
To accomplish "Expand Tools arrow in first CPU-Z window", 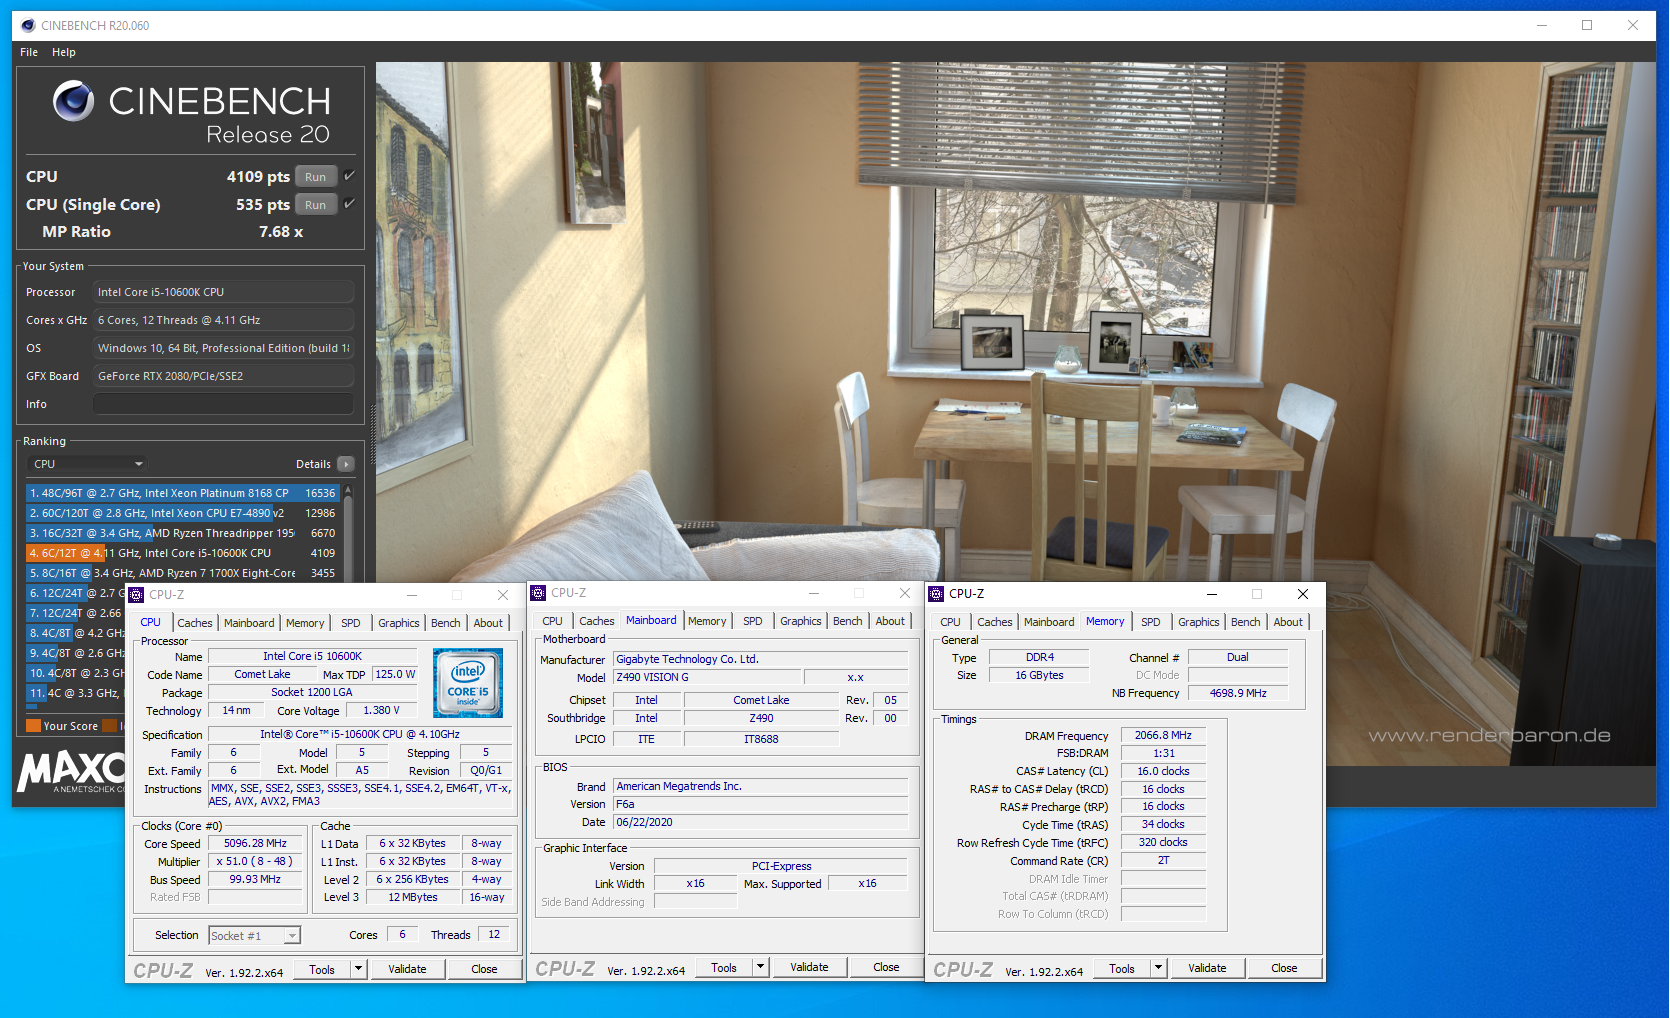I will (359, 969).
